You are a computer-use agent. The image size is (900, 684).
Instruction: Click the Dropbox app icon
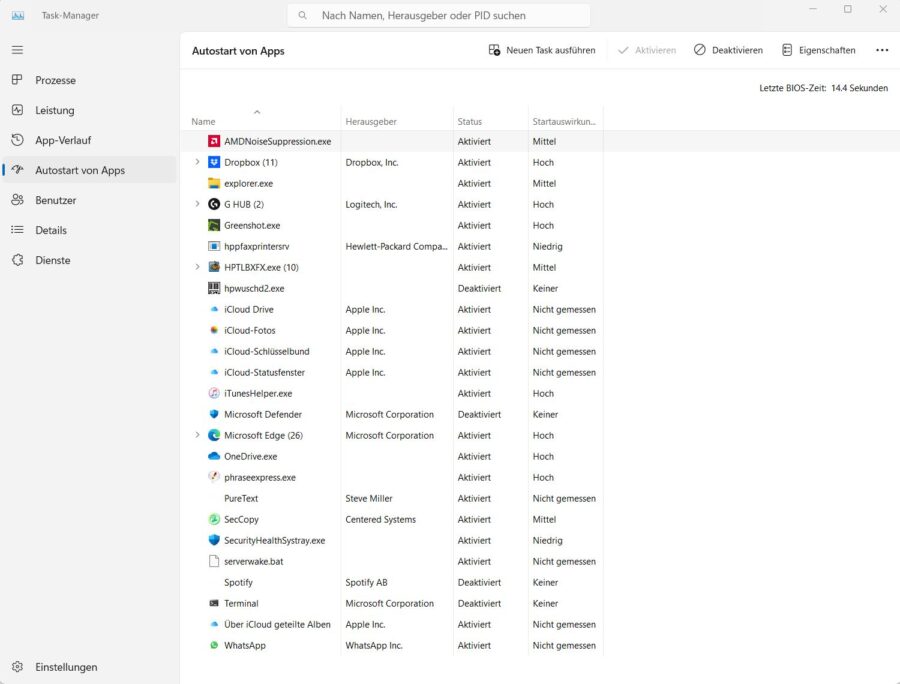coord(214,162)
